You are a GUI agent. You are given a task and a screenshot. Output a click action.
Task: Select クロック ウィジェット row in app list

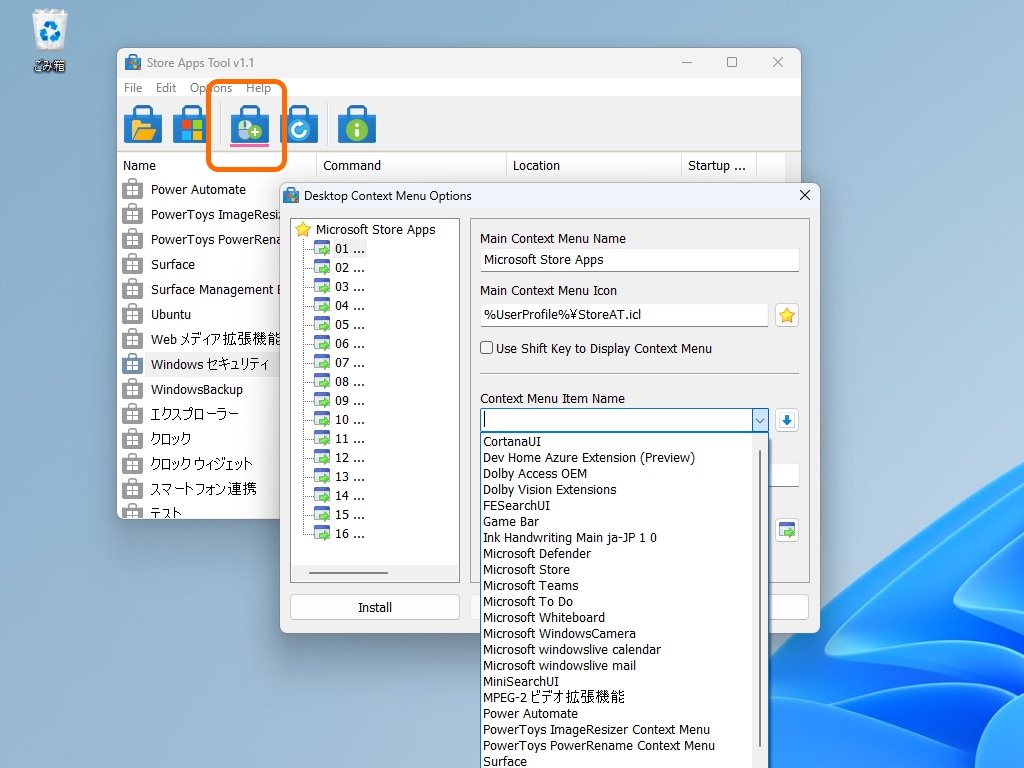201,464
